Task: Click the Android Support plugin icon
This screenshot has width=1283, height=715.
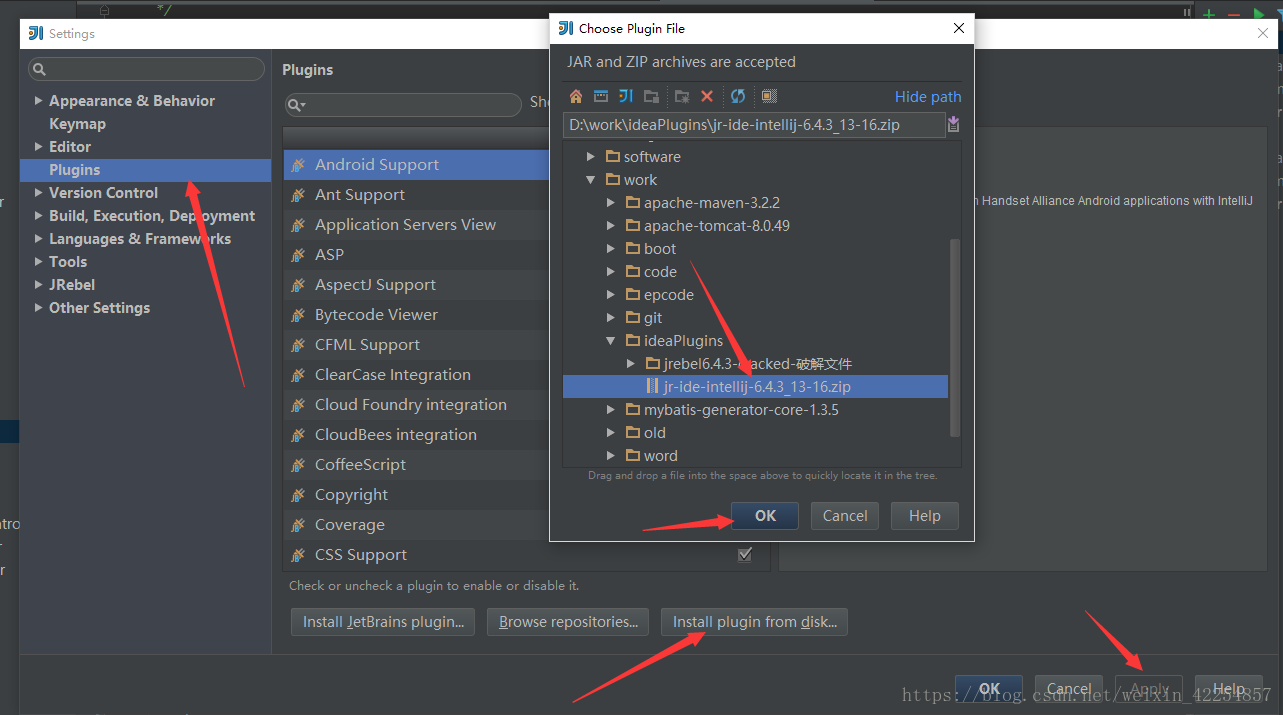Action: (x=298, y=165)
